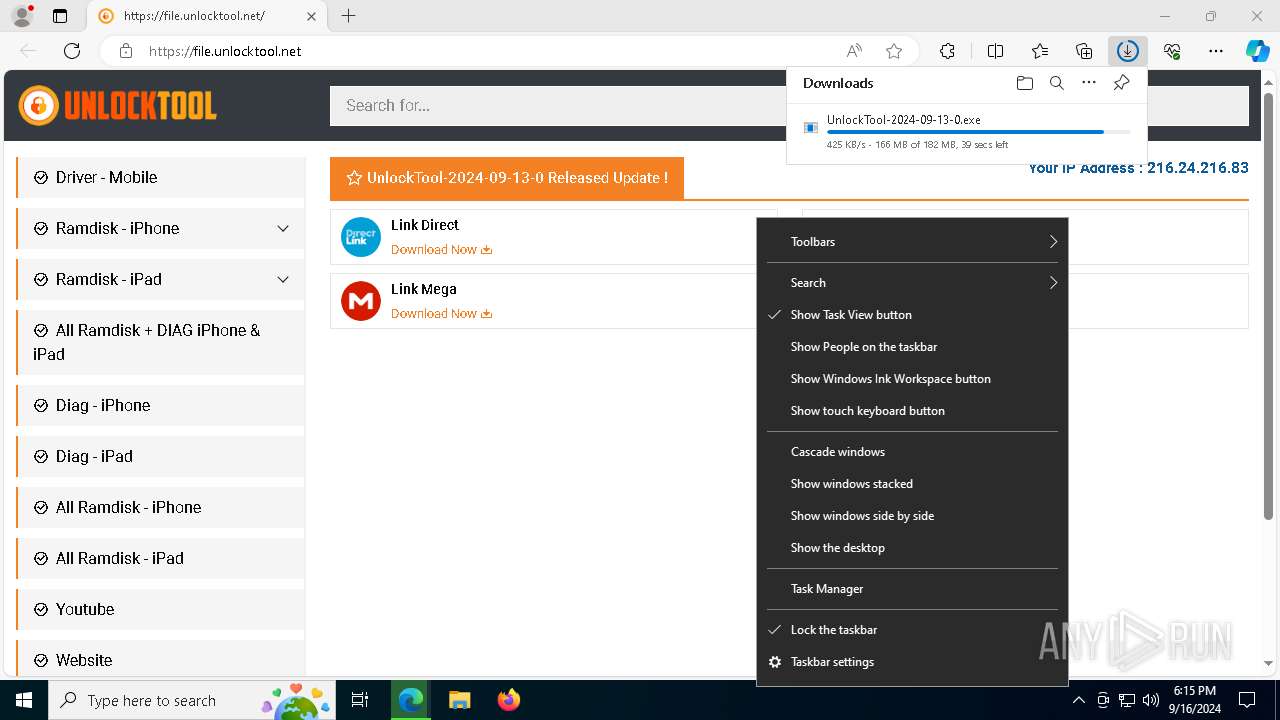Open the Website sidebar link

pos(160,661)
